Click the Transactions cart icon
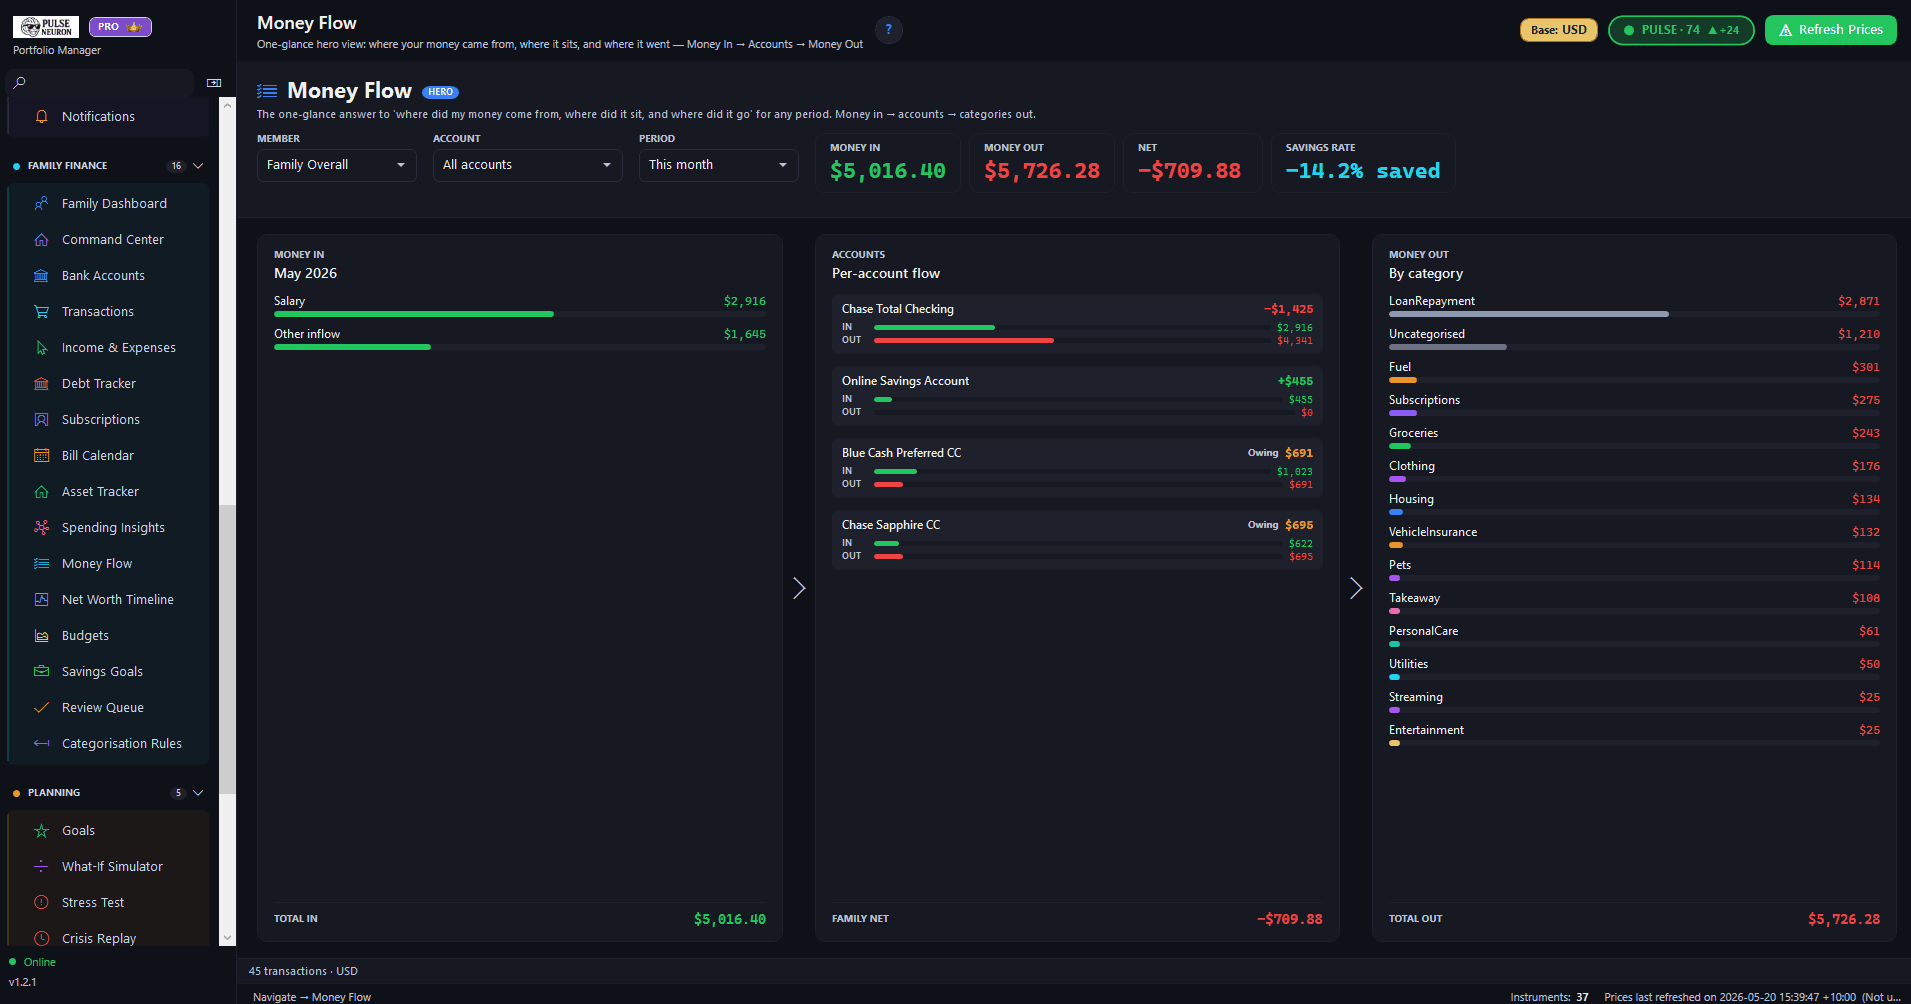This screenshot has height=1004, width=1911. (41, 312)
